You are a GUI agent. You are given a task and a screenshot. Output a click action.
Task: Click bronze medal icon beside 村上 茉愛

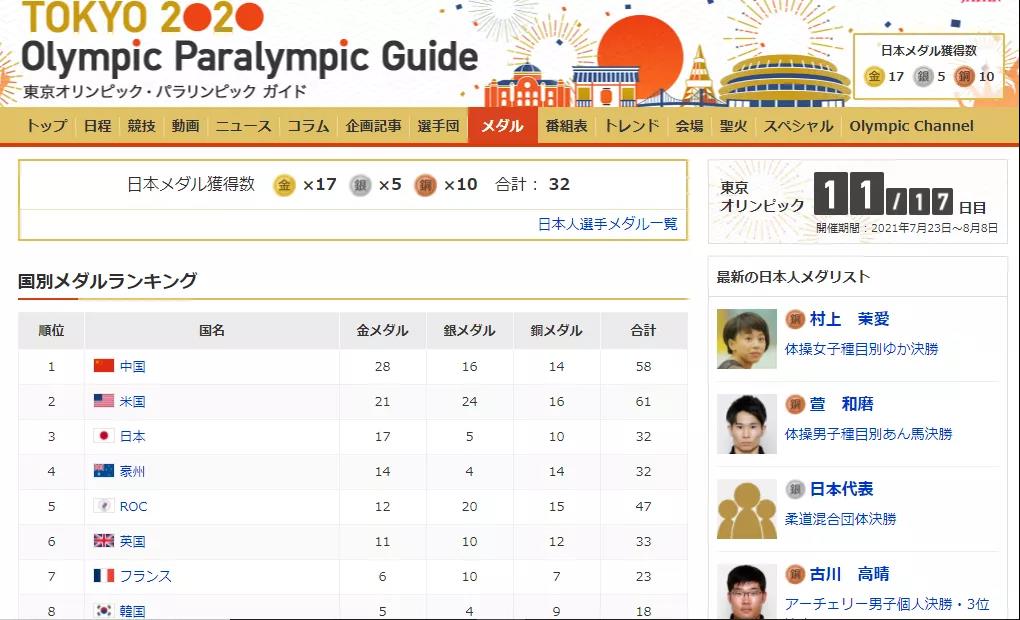point(795,319)
